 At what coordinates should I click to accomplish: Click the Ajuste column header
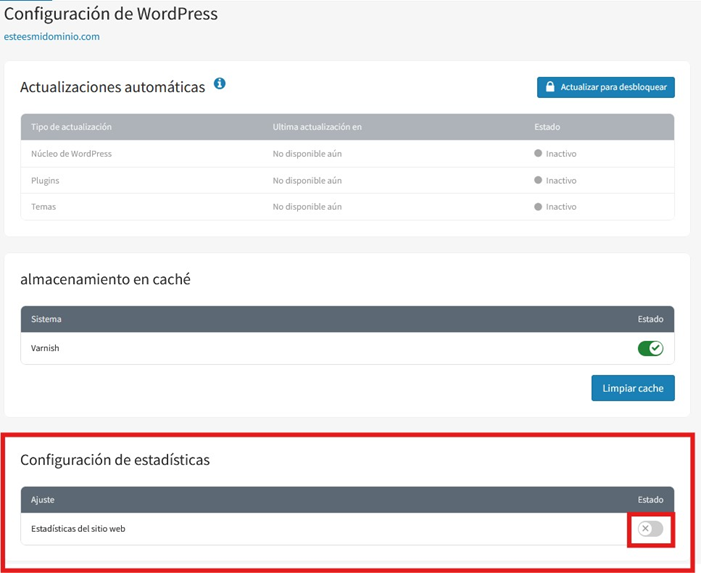point(42,500)
